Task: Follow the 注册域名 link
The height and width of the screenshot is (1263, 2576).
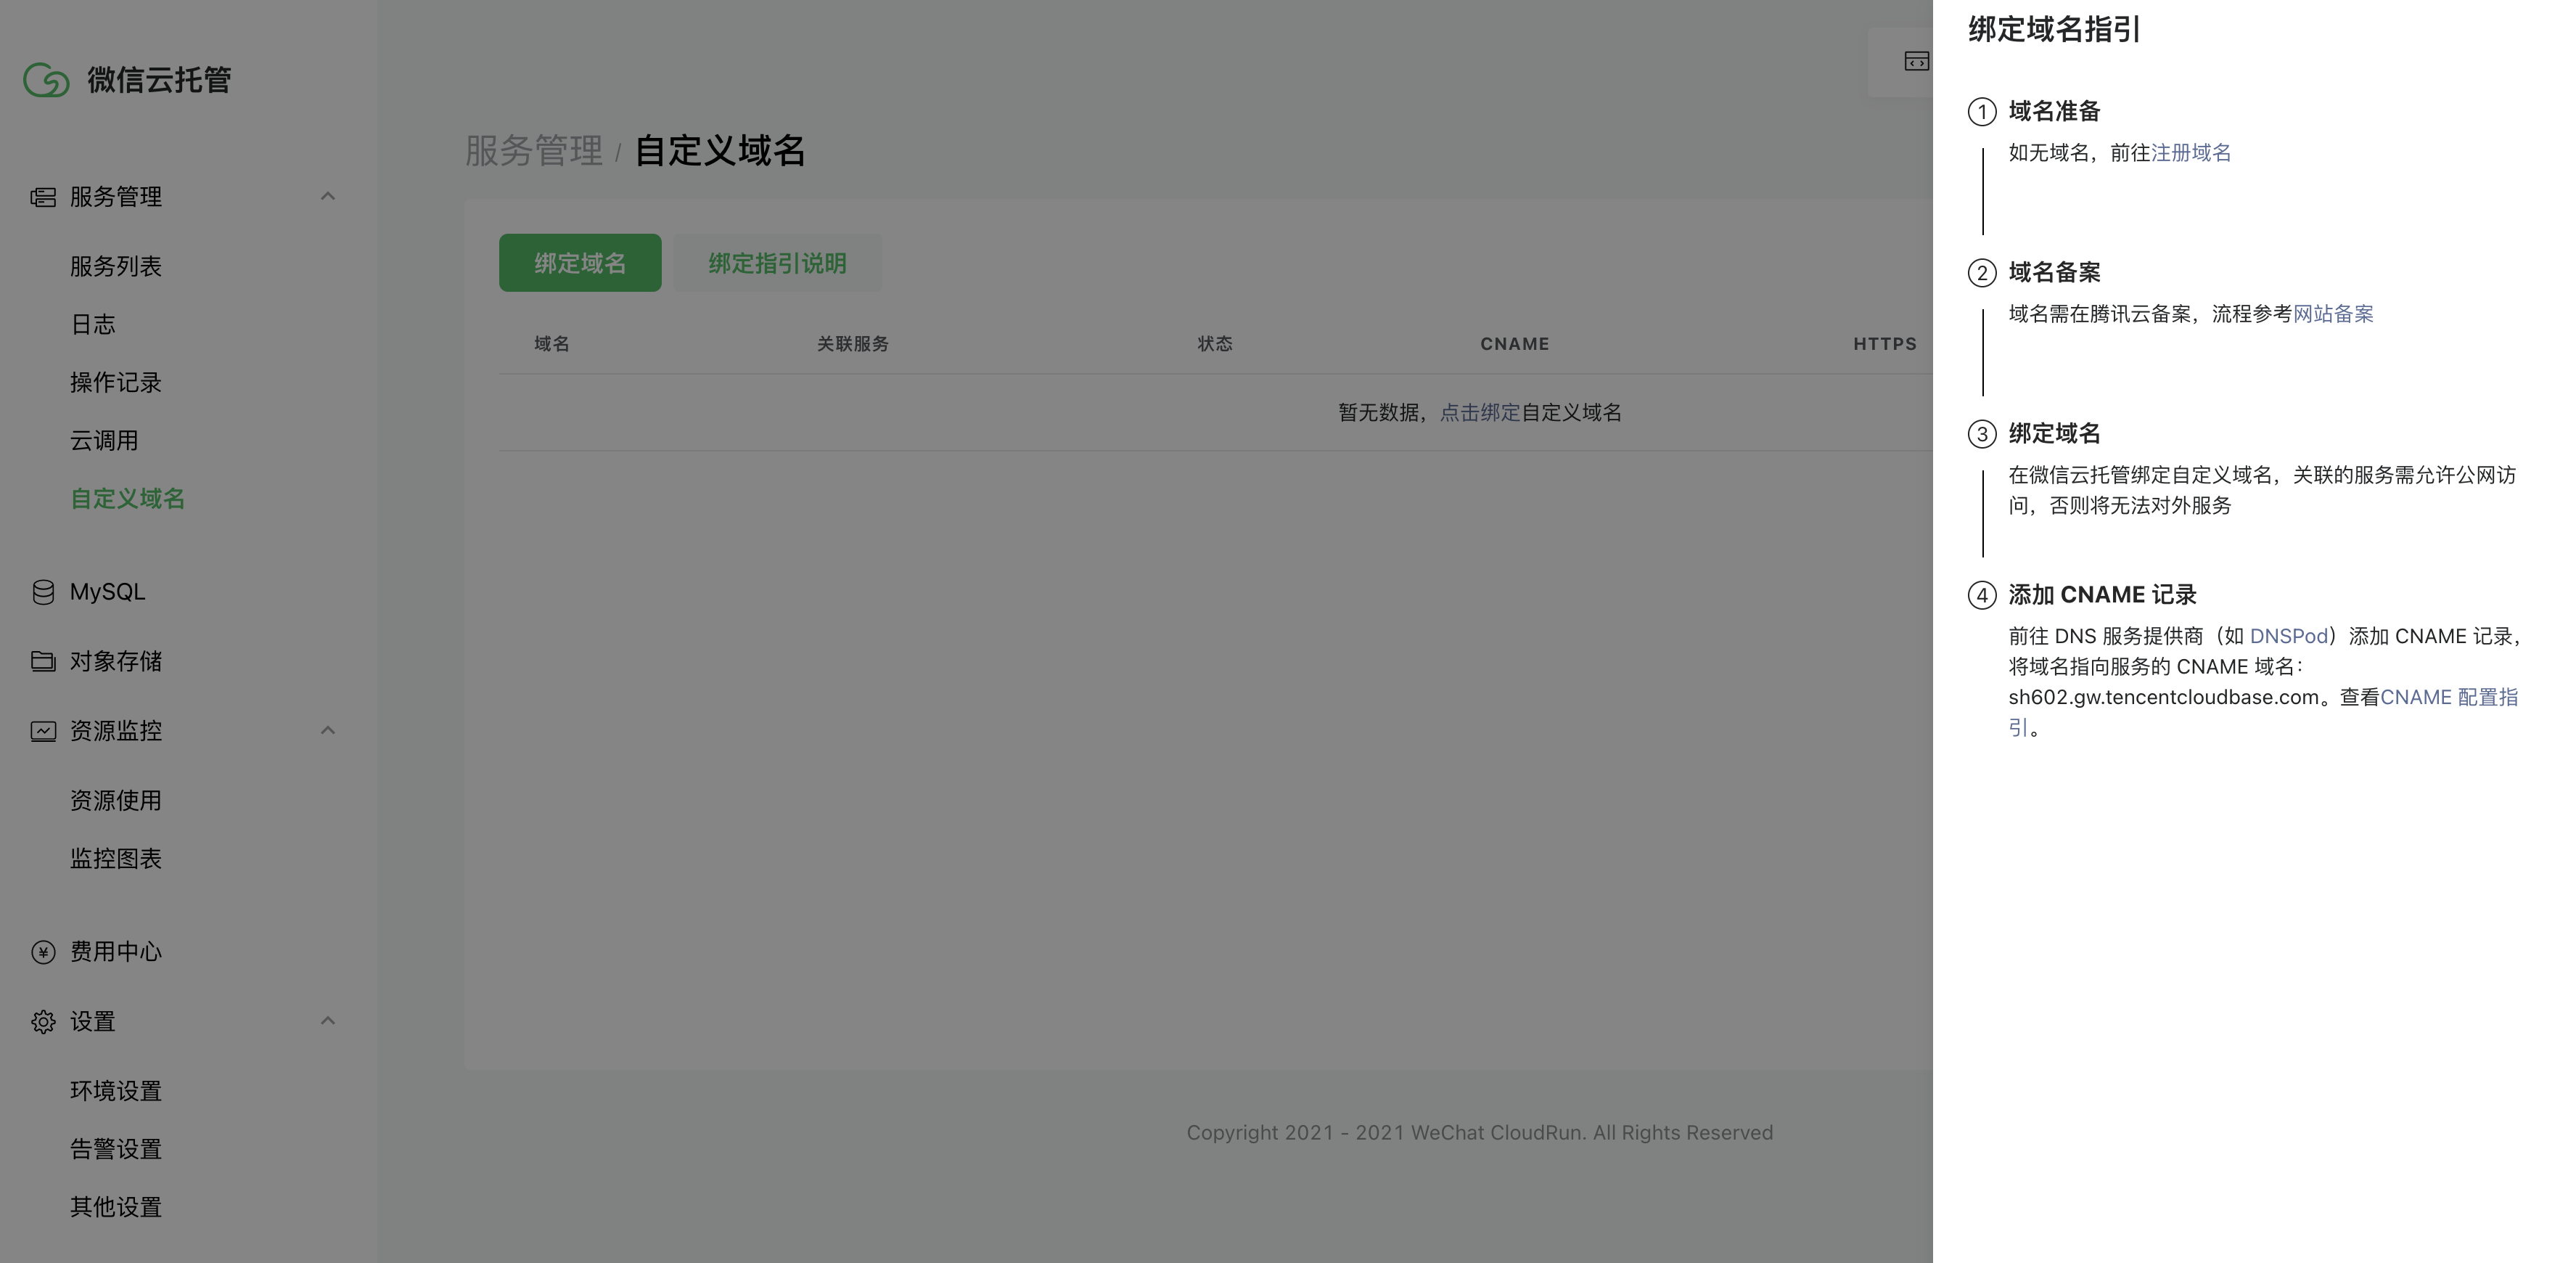Action: click(2190, 153)
